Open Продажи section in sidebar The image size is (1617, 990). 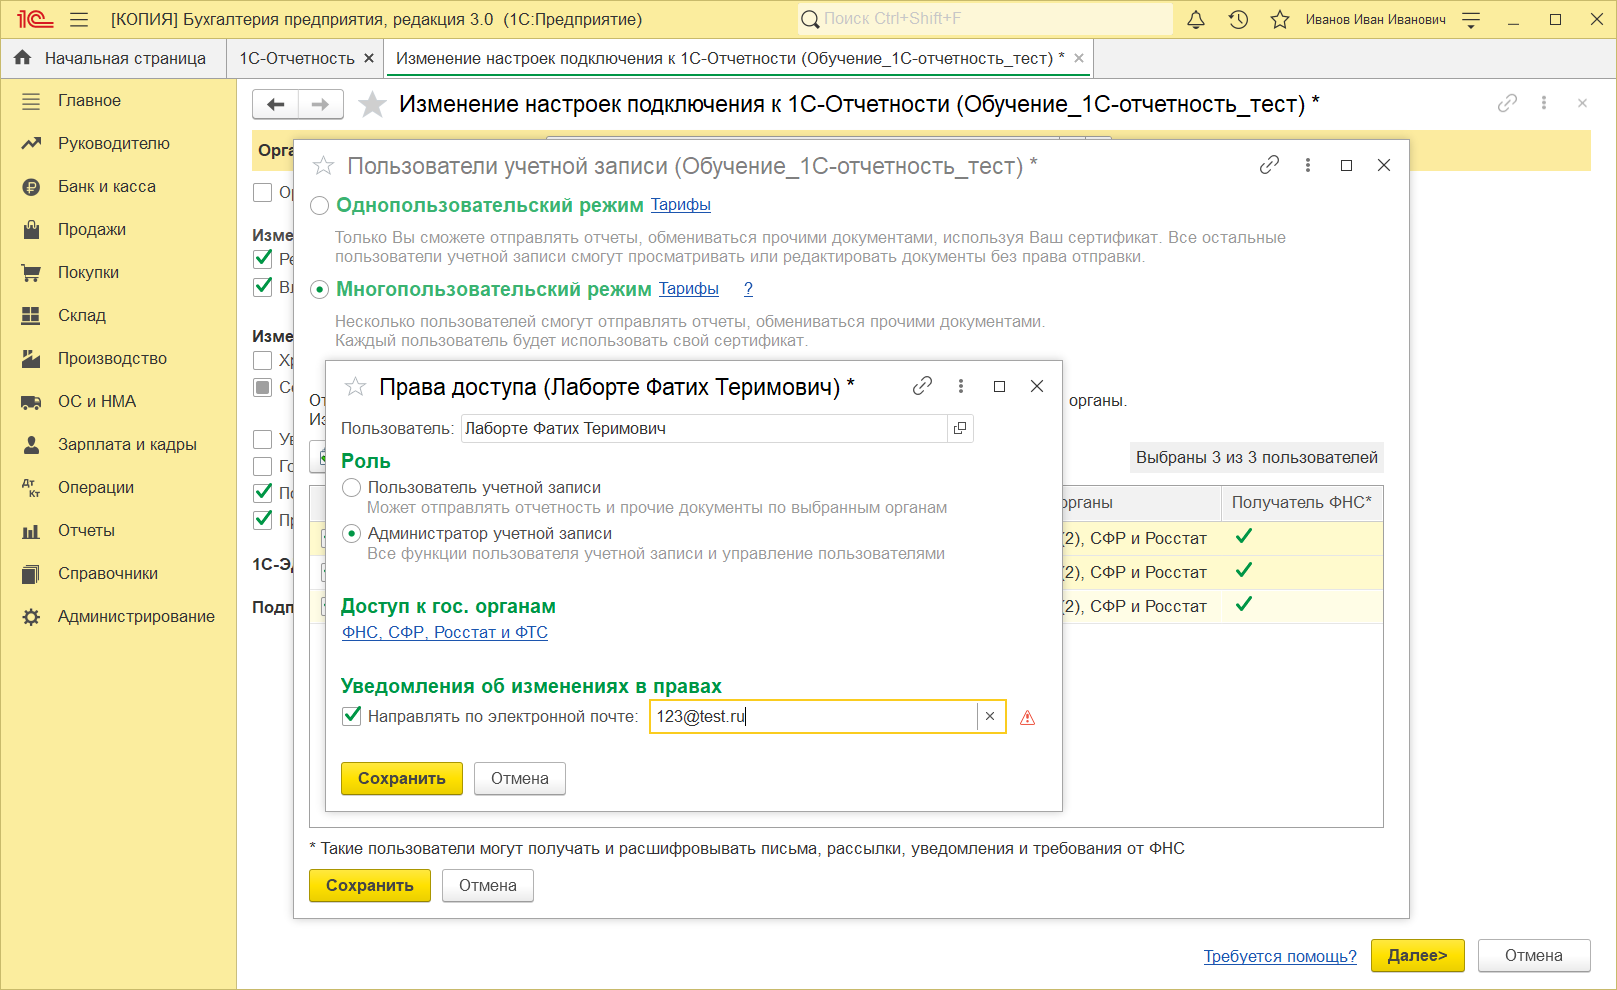tap(118, 230)
